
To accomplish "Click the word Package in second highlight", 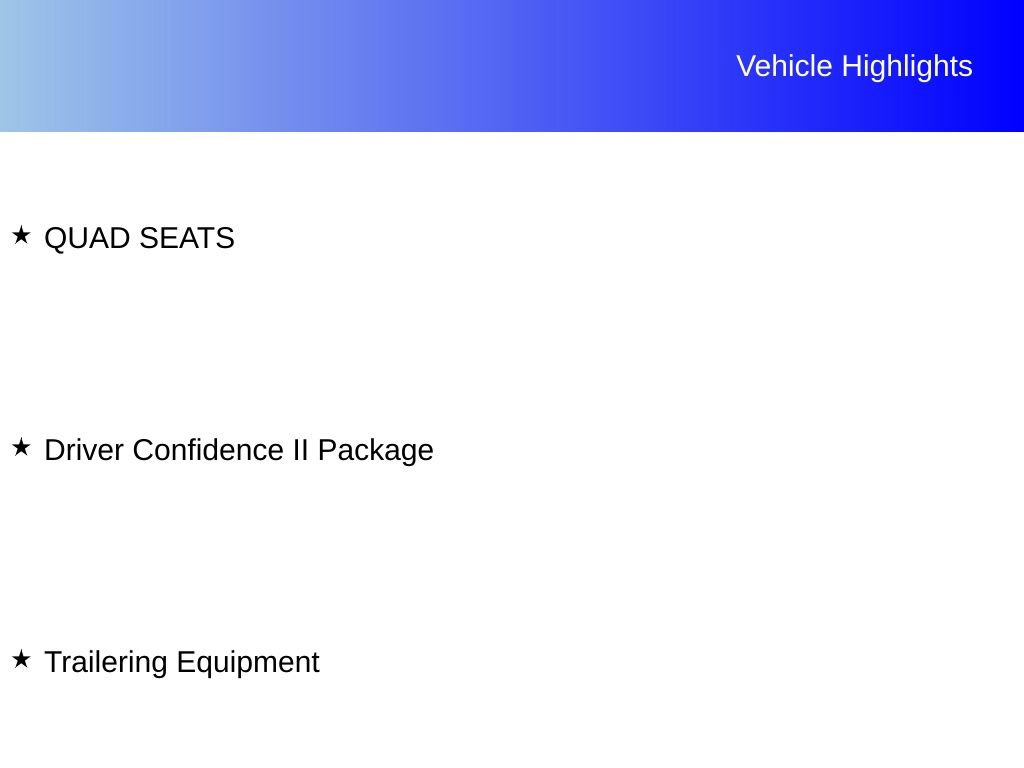I will (x=376, y=451).
